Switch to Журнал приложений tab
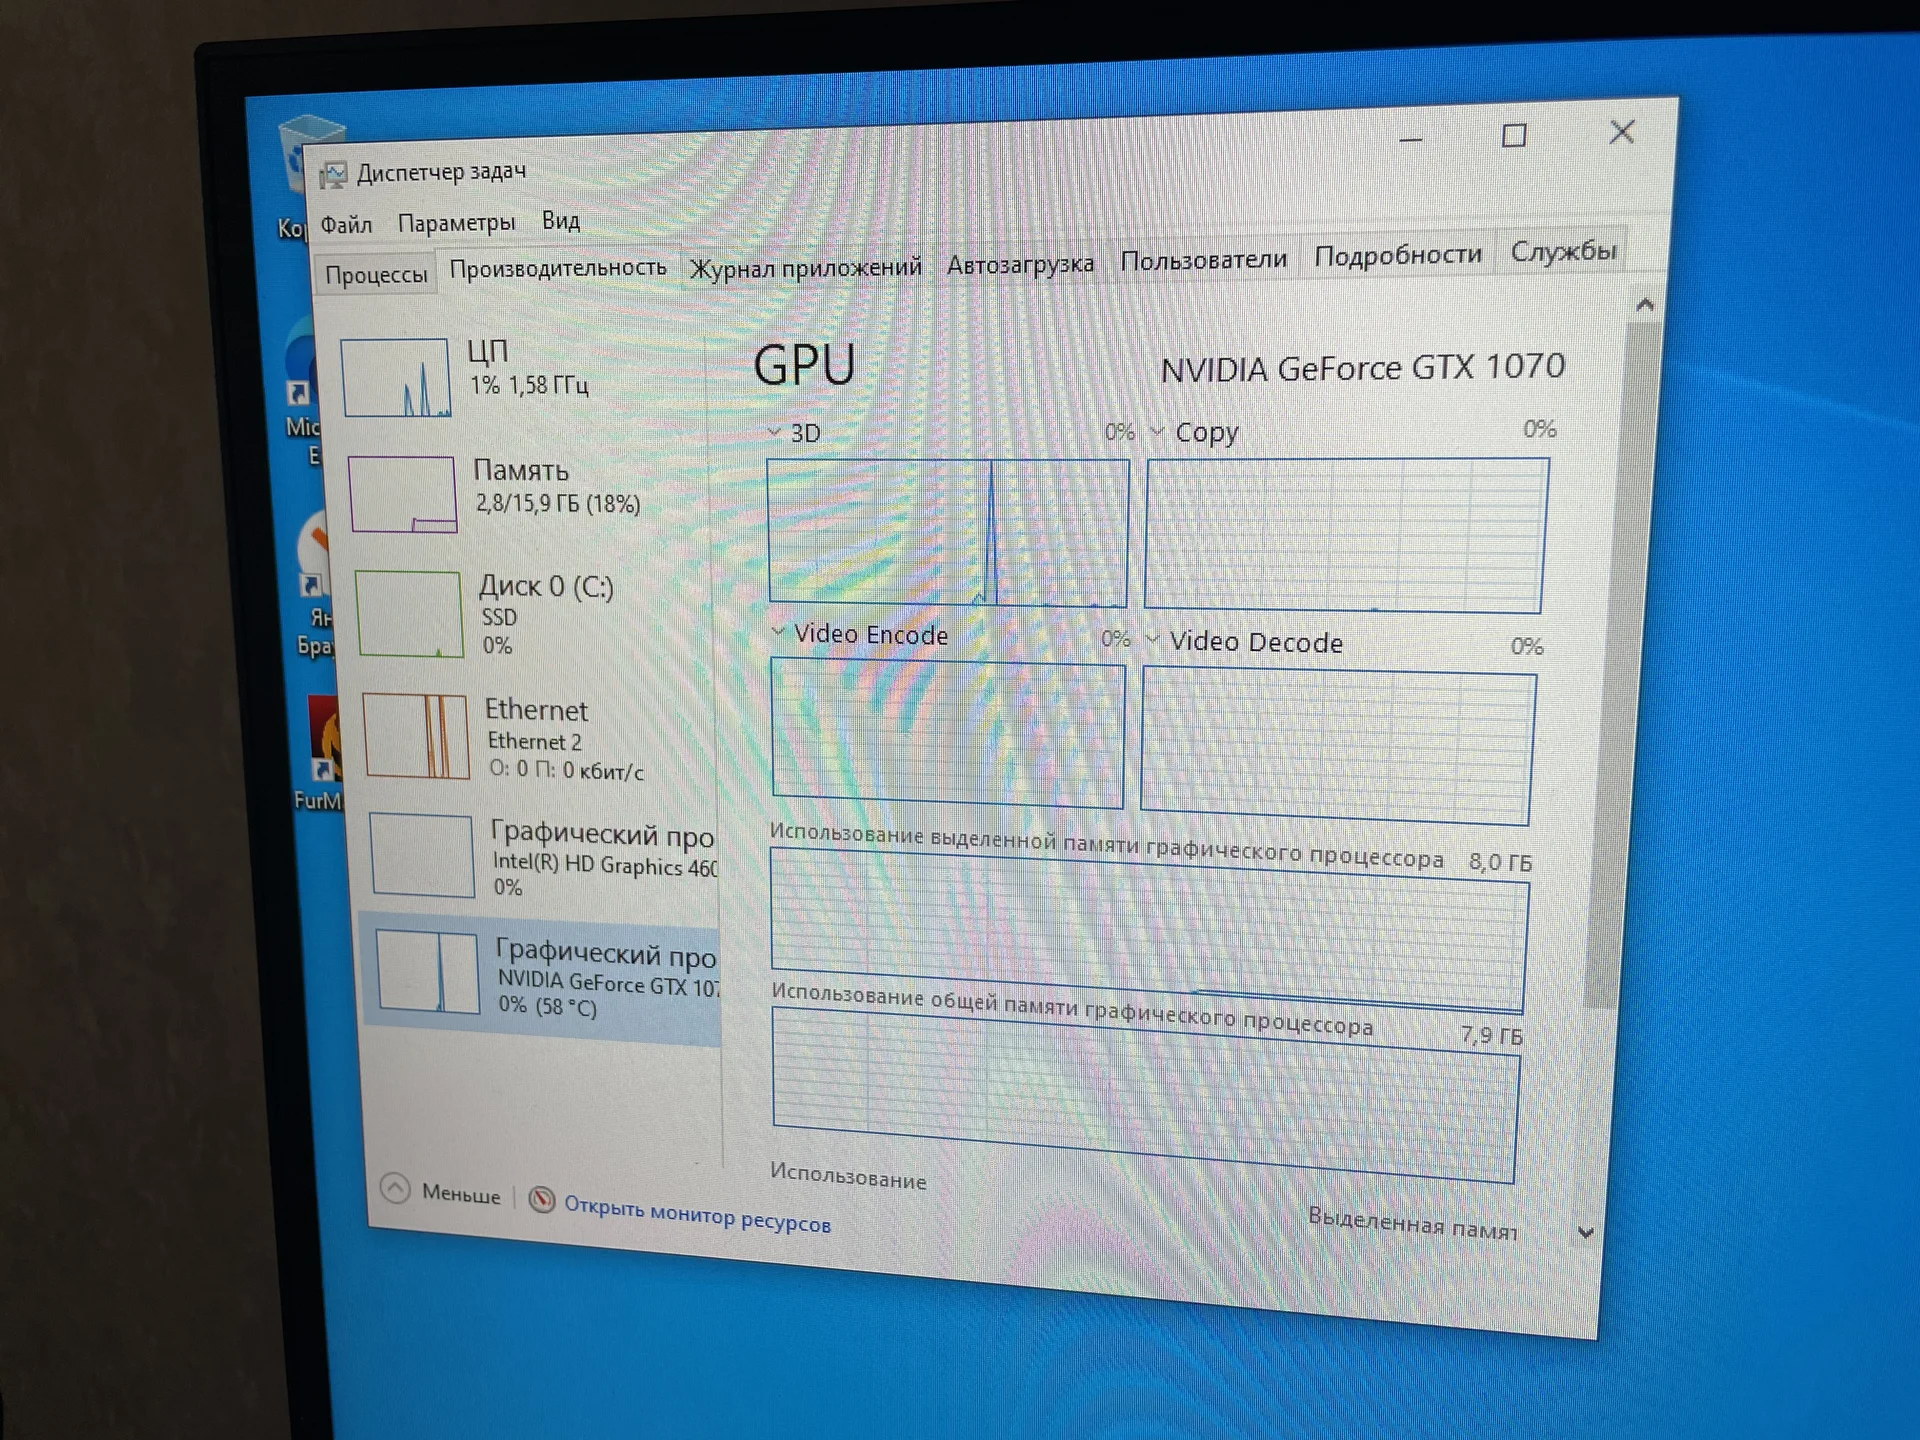 [806, 267]
